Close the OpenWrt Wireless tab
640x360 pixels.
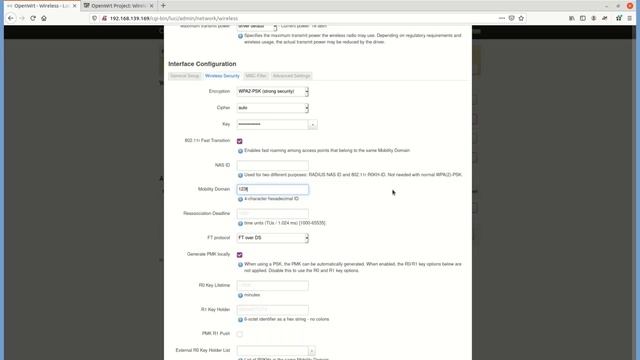pyautogui.click(x=74, y=6)
